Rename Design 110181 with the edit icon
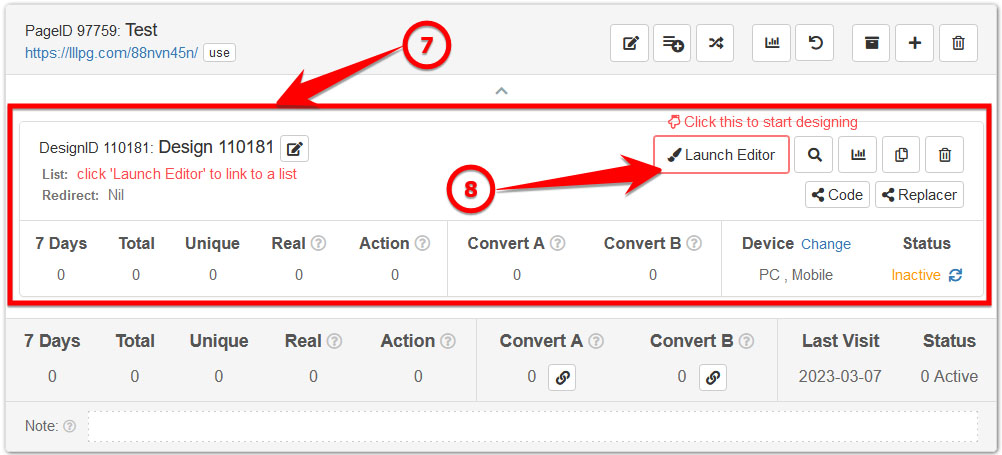The height and width of the screenshot is (455, 1002). [295, 149]
